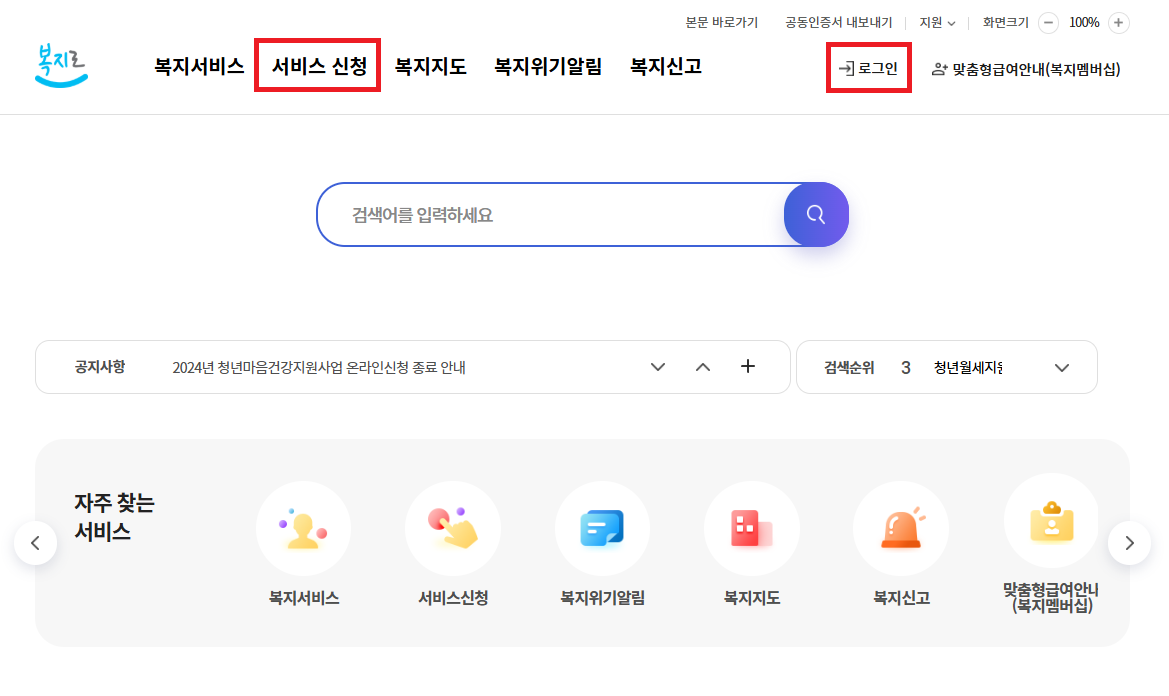Select the 복지서비스 icon in frequently used services
1169x696 pixels.
pos(303,528)
